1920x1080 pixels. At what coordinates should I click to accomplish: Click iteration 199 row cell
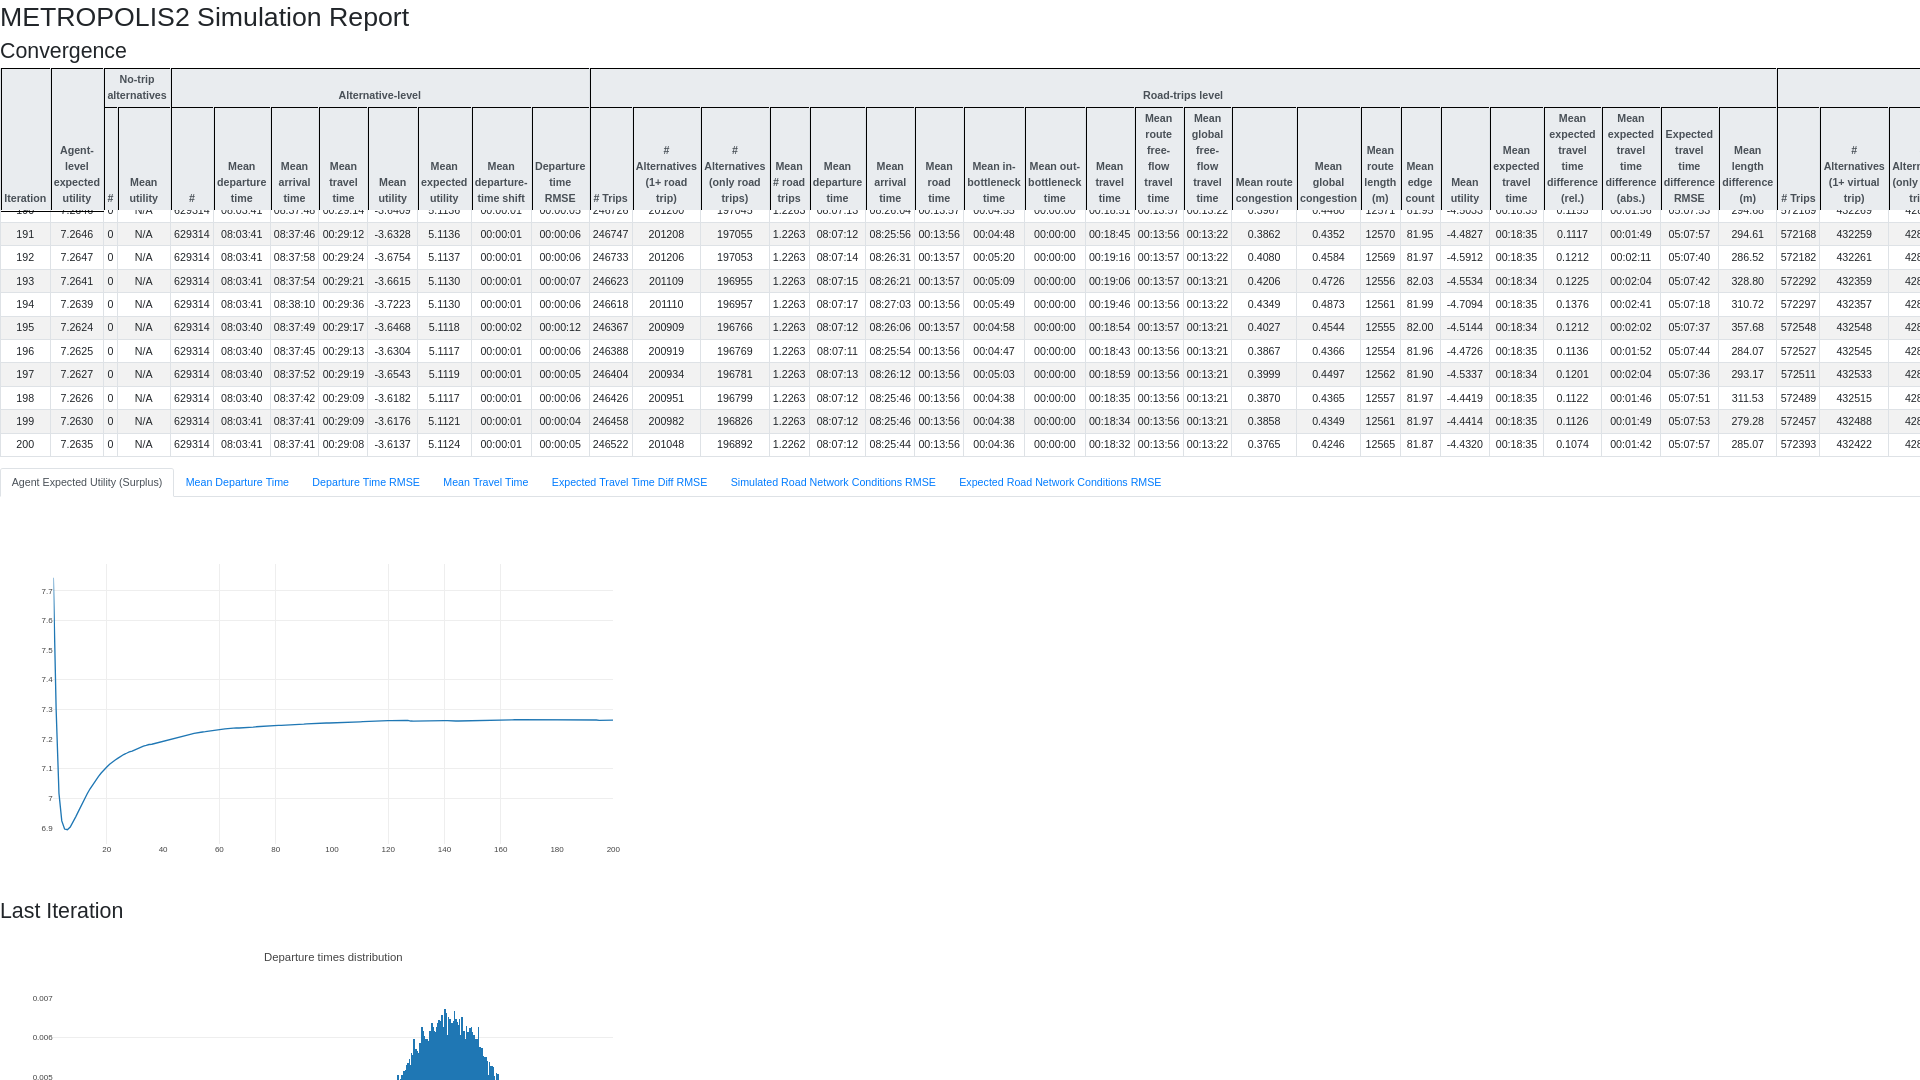point(25,421)
